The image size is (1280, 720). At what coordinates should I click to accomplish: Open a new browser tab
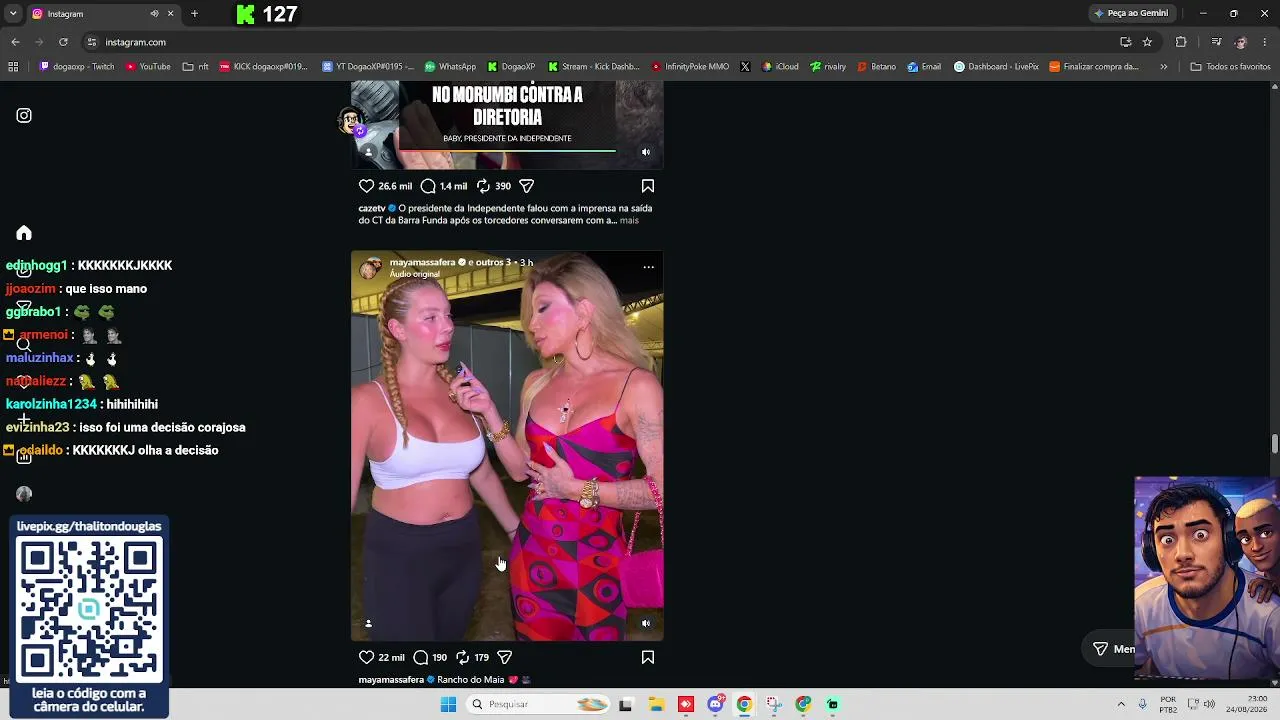pyautogui.click(x=194, y=13)
